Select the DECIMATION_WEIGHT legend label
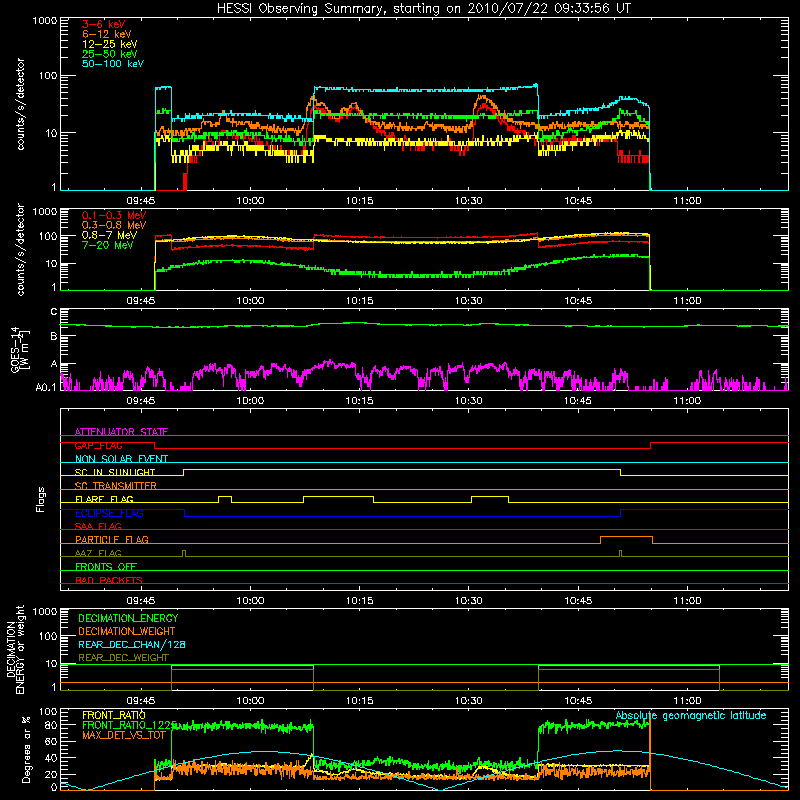Image resolution: width=800 pixels, height=800 pixels. pyautogui.click(x=127, y=632)
